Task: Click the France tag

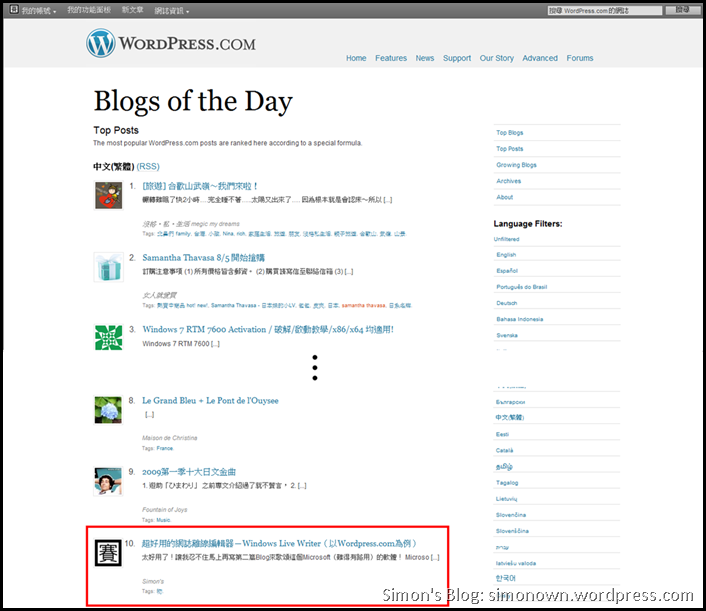Action: [x=165, y=448]
